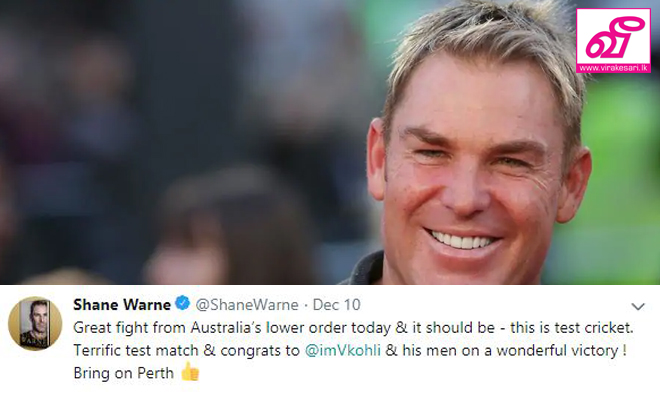Click the thumbs up emoji
The height and width of the screenshot is (400, 660).
point(190,372)
